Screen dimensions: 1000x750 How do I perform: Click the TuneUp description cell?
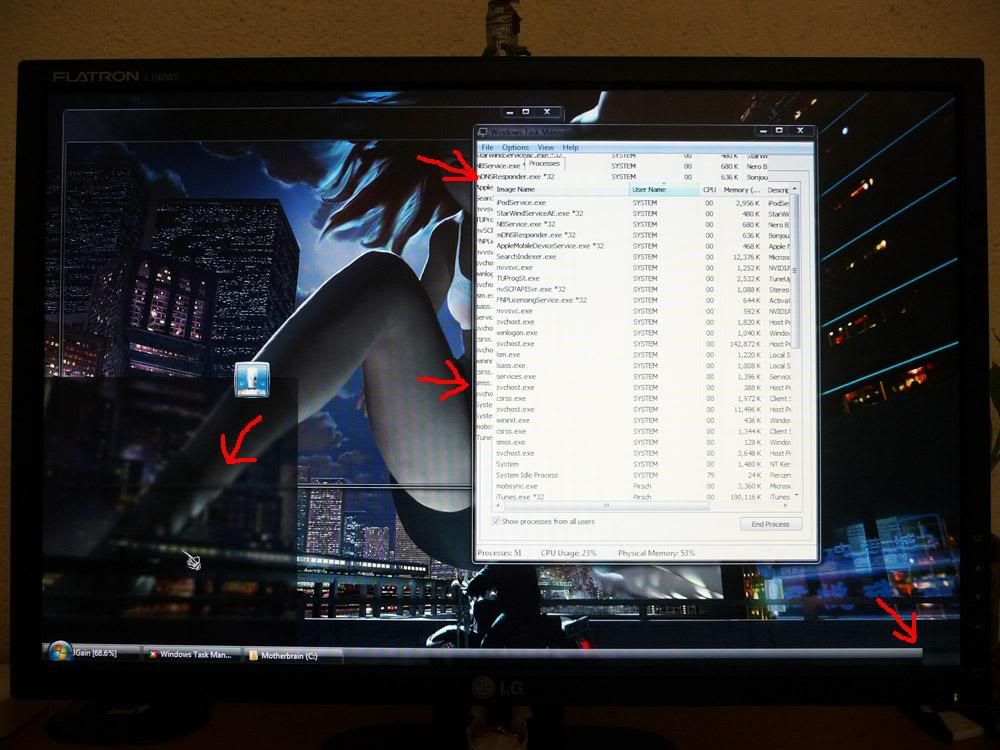pyautogui.click(x=779, y=279)
